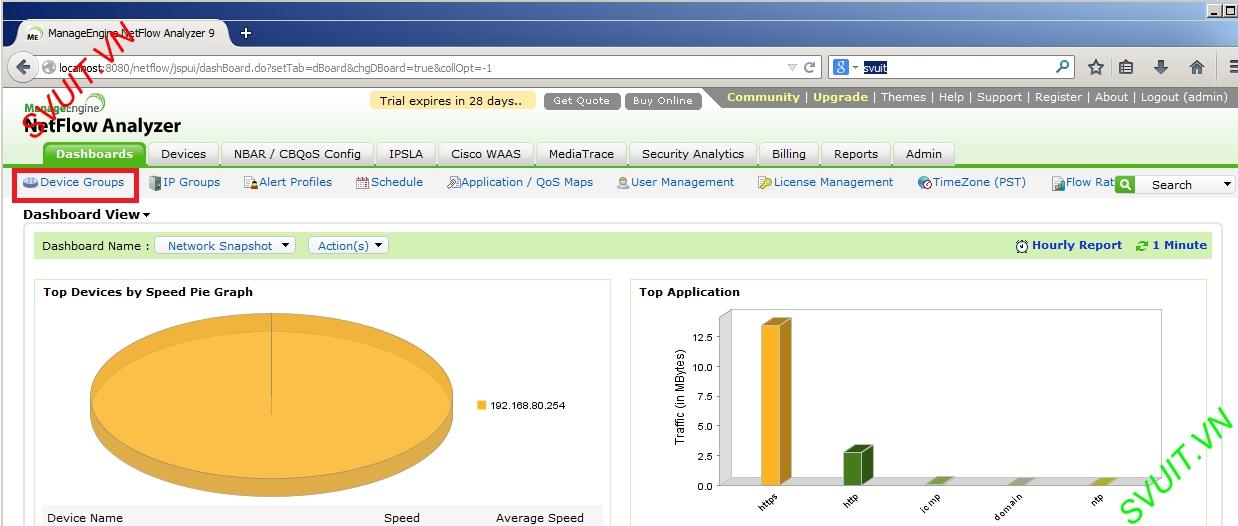This screenshot has width=1238, height=526.
Task: Open the Billing tab
Action: (789, 154)
